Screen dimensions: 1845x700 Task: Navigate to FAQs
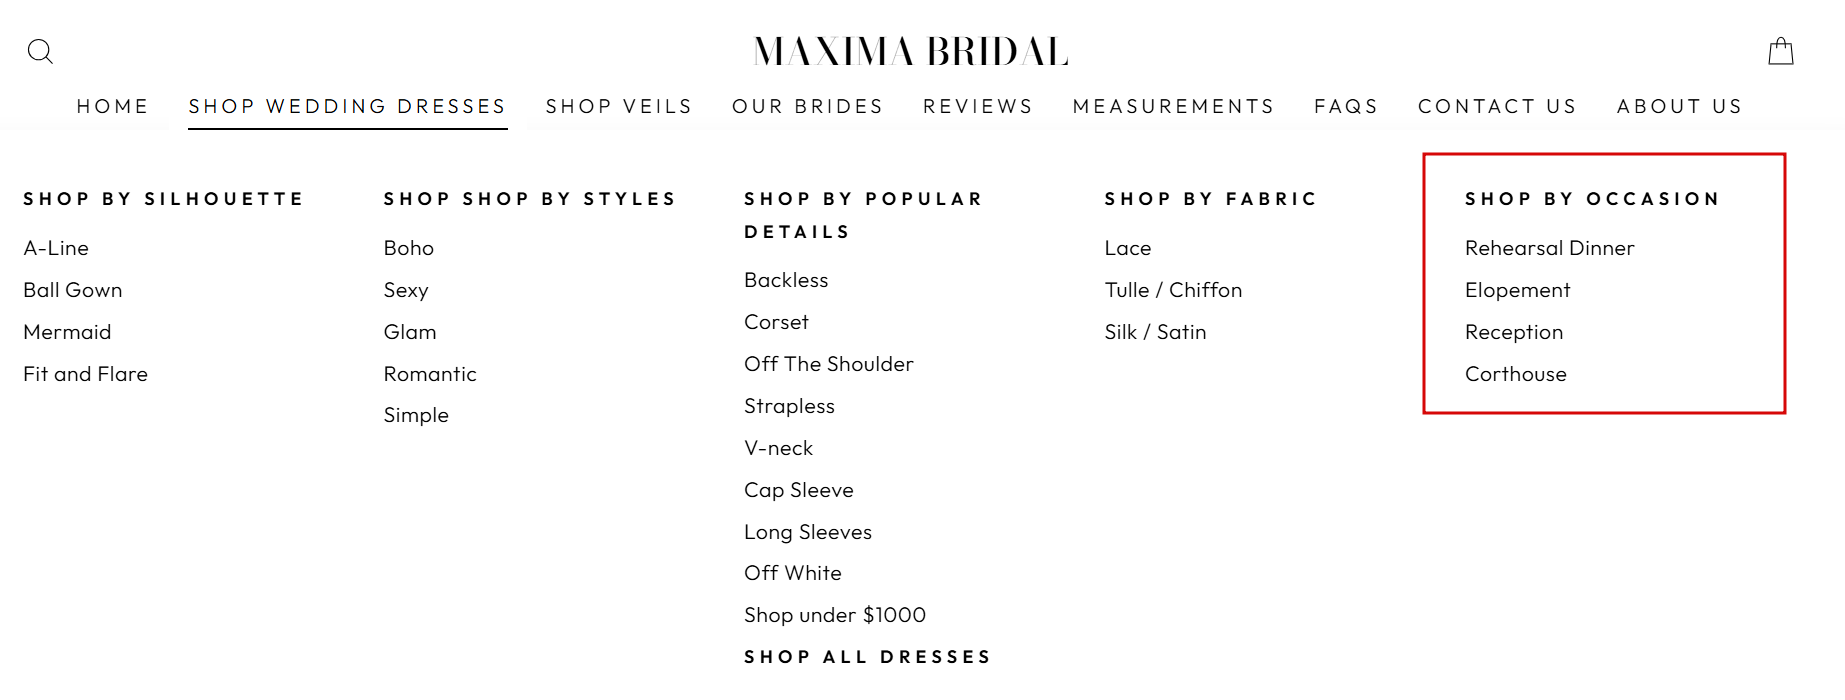[x=1346, y=106]
